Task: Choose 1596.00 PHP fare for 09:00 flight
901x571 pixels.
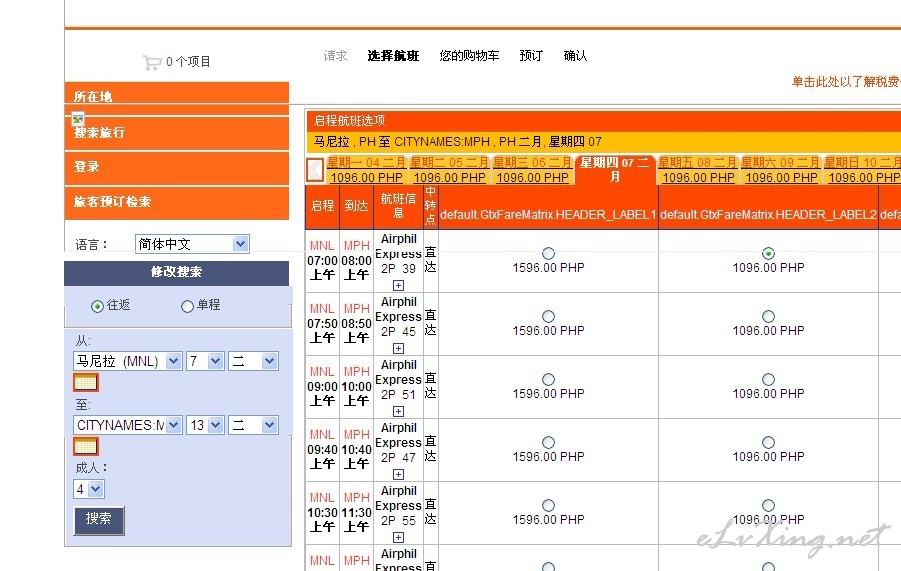Action: [548, 380]
